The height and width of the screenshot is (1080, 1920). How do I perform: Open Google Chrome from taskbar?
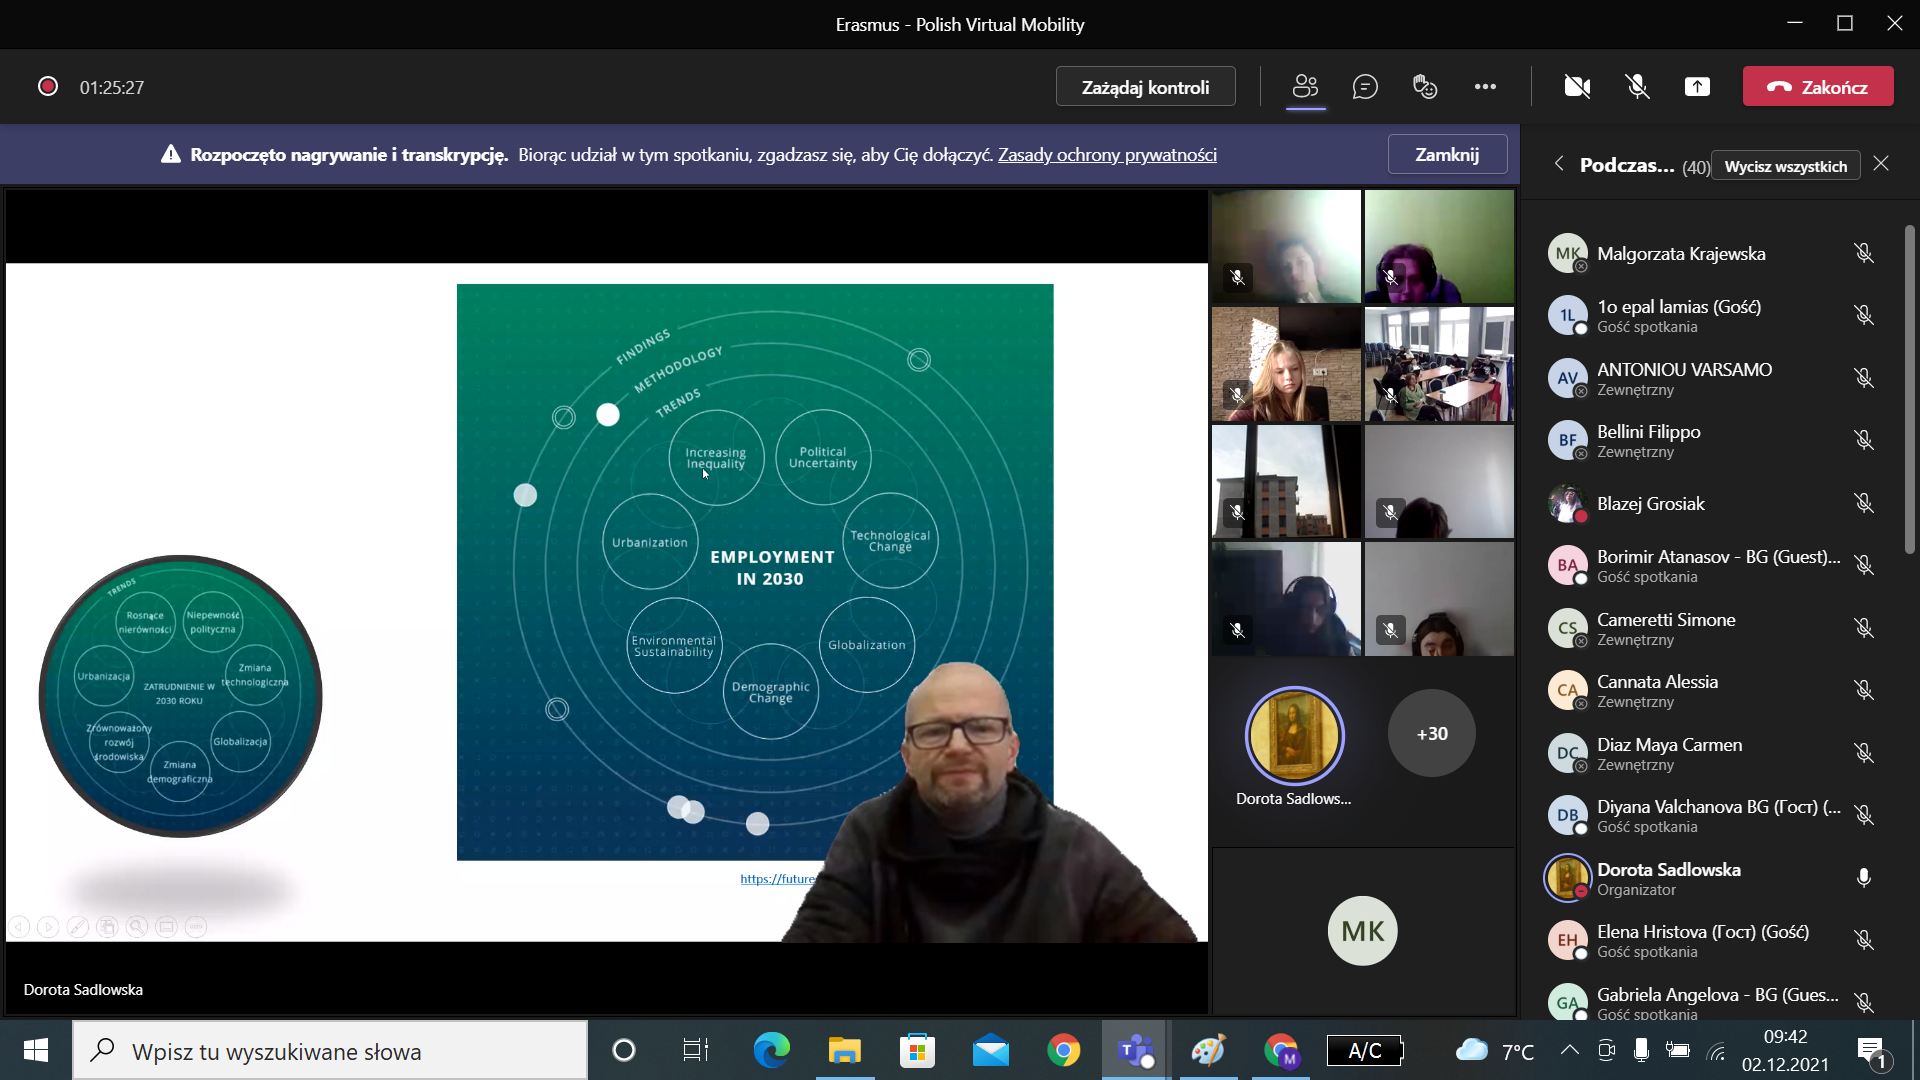pyautogui.click(x=1063, y=1050)
